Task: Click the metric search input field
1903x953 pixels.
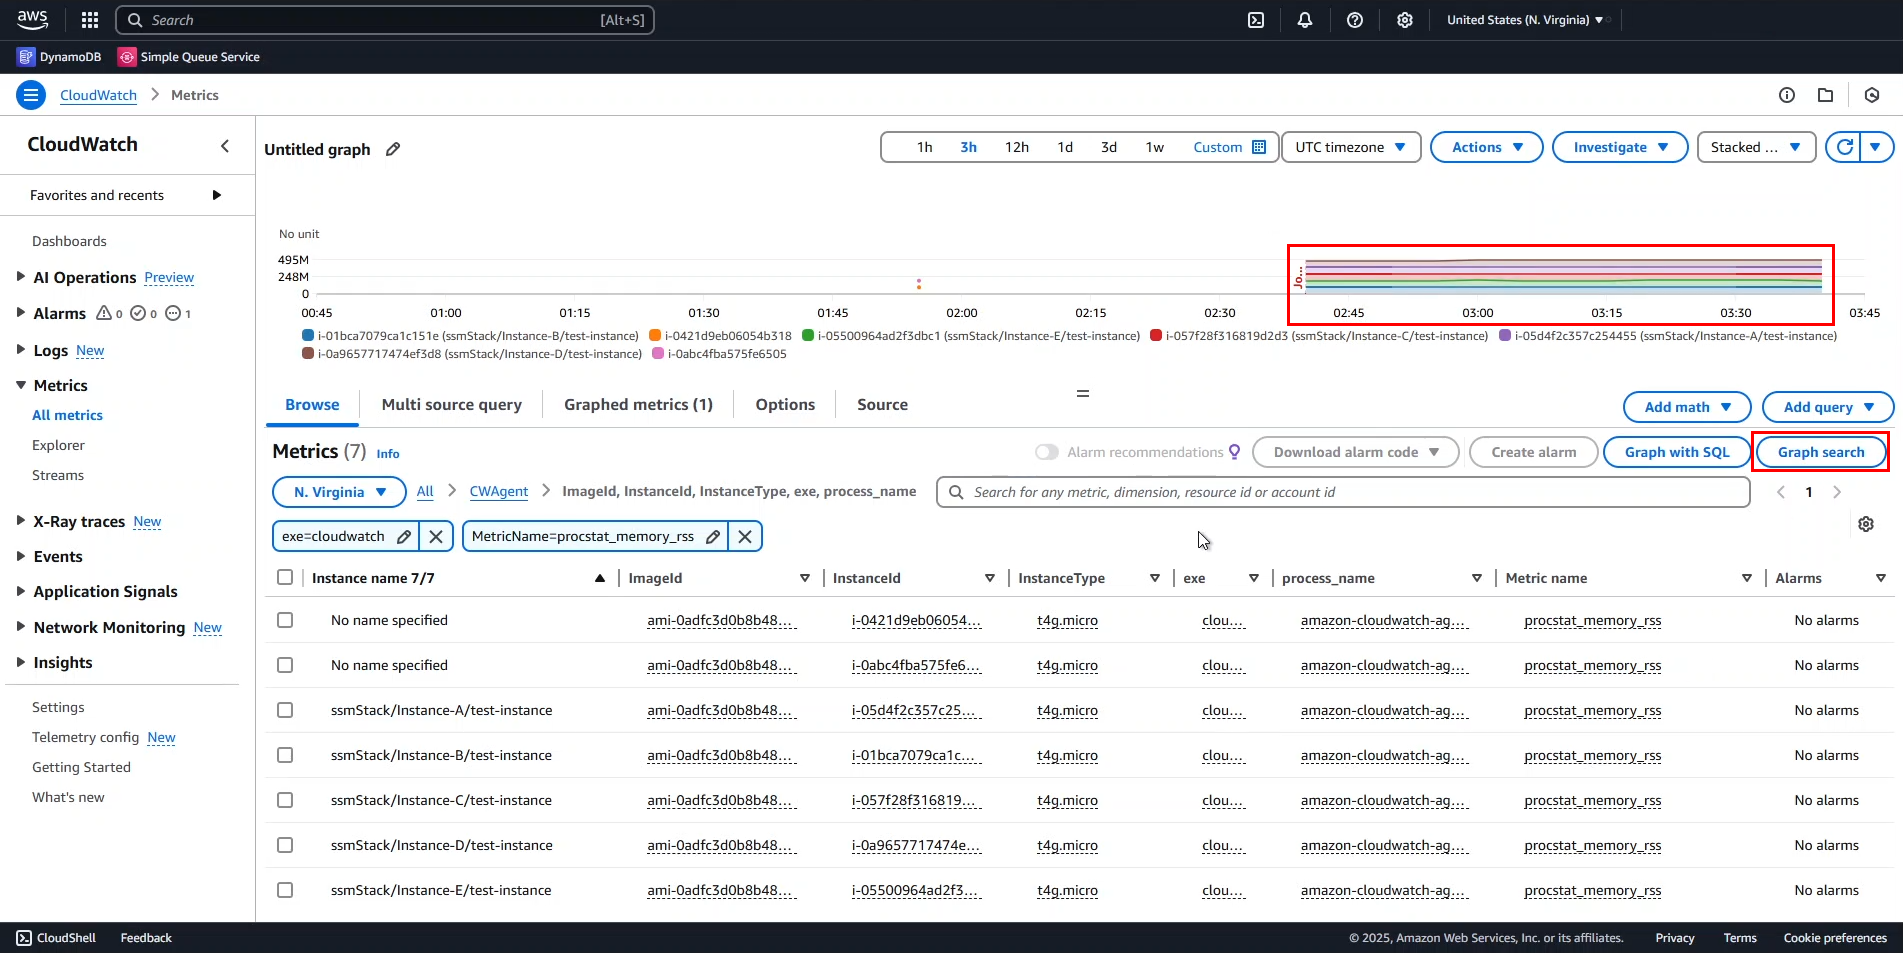Action: coord(1343,492)
